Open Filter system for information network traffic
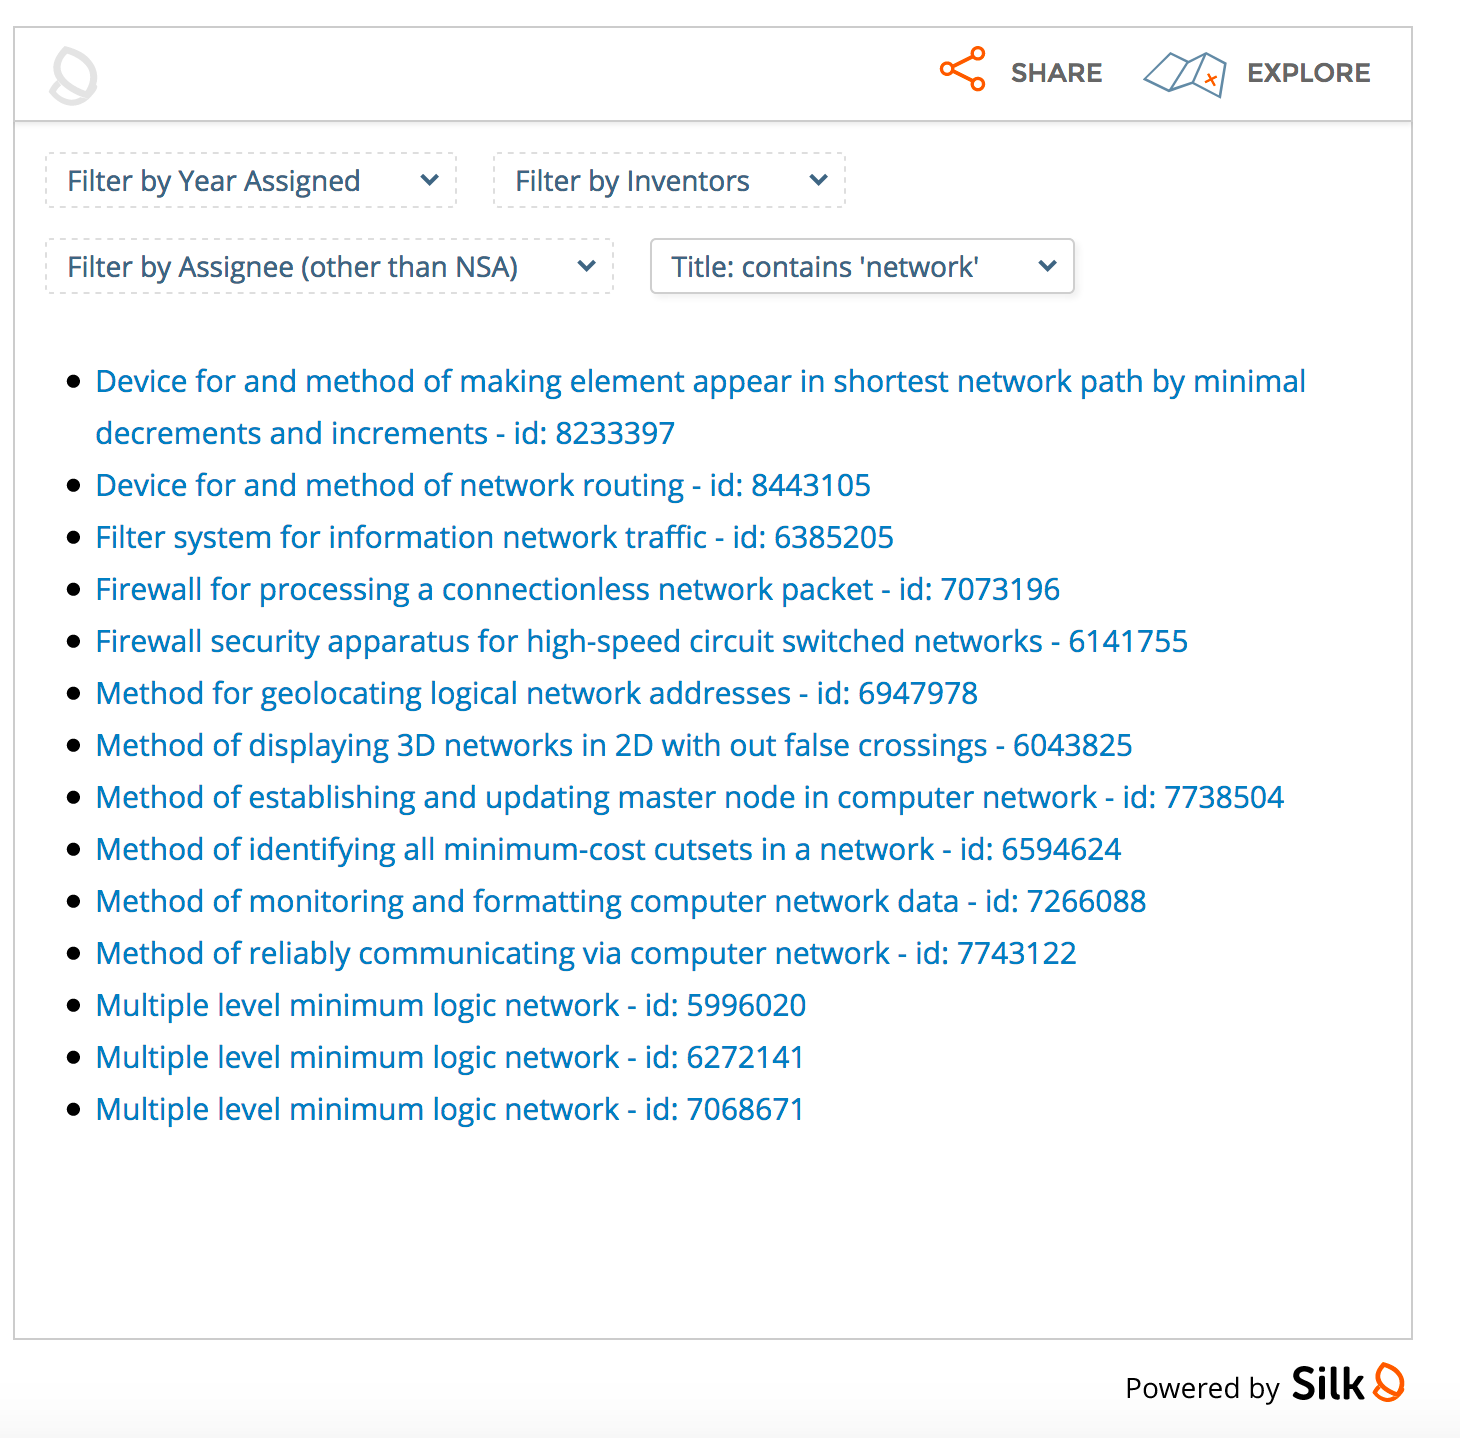Image resolution: width=1460 pixels, height=1438 pixels. 494,538
